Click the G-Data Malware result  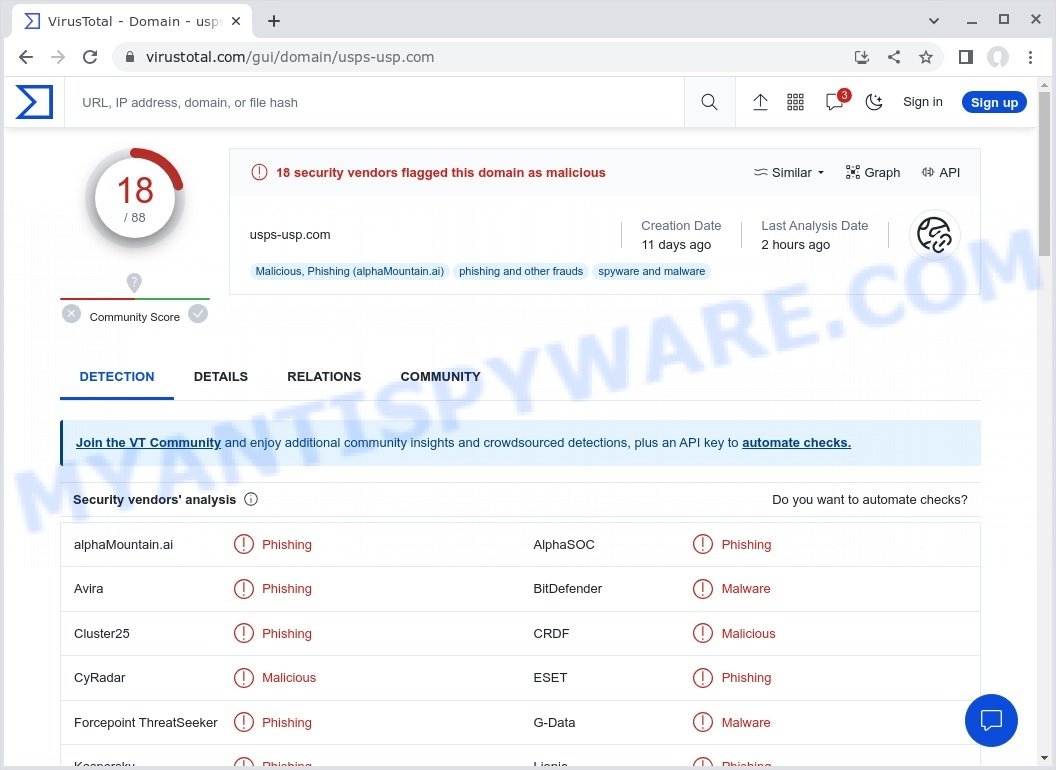pos(731,723)
